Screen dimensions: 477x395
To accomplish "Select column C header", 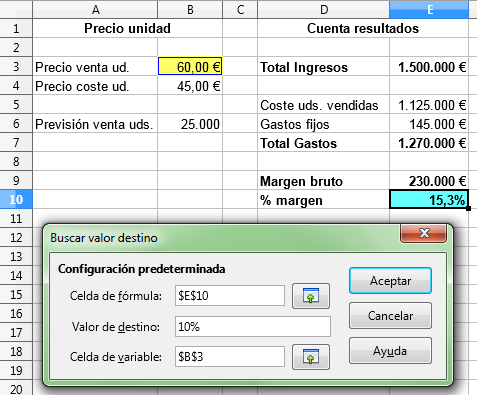I will pyautogui.click(x=240, y=9).
